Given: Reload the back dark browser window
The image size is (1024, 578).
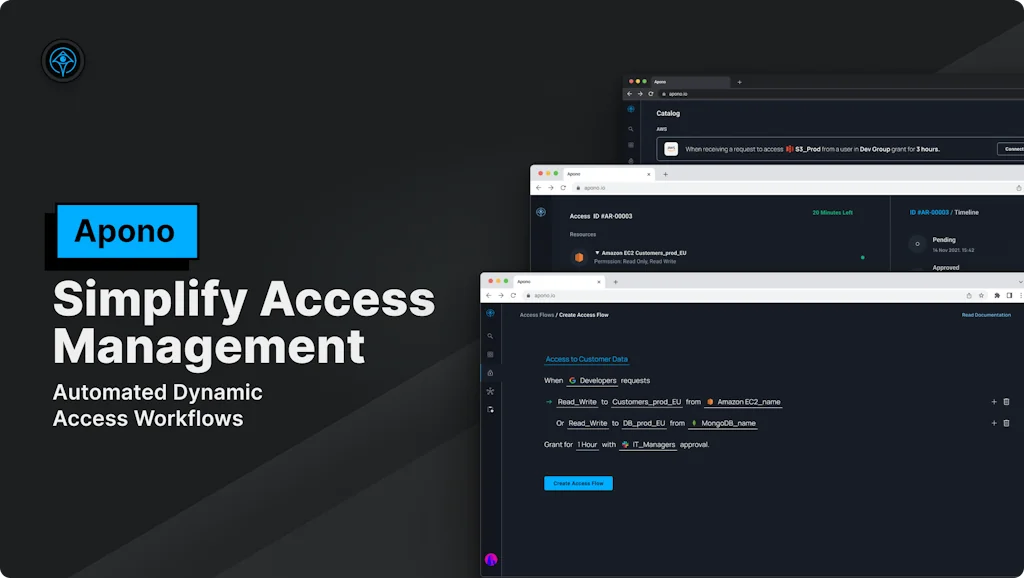Looking at the screenshot, I should tap(650, 94).
